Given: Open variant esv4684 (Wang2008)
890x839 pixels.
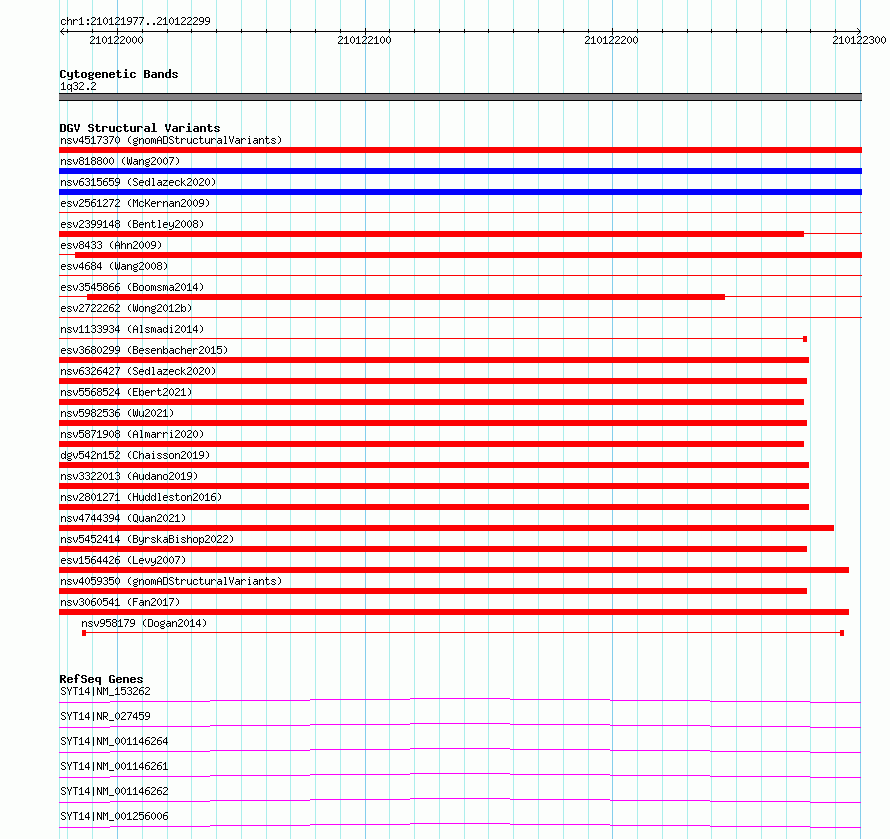Looking at the screenshot, I should click(x=114, y=266).
